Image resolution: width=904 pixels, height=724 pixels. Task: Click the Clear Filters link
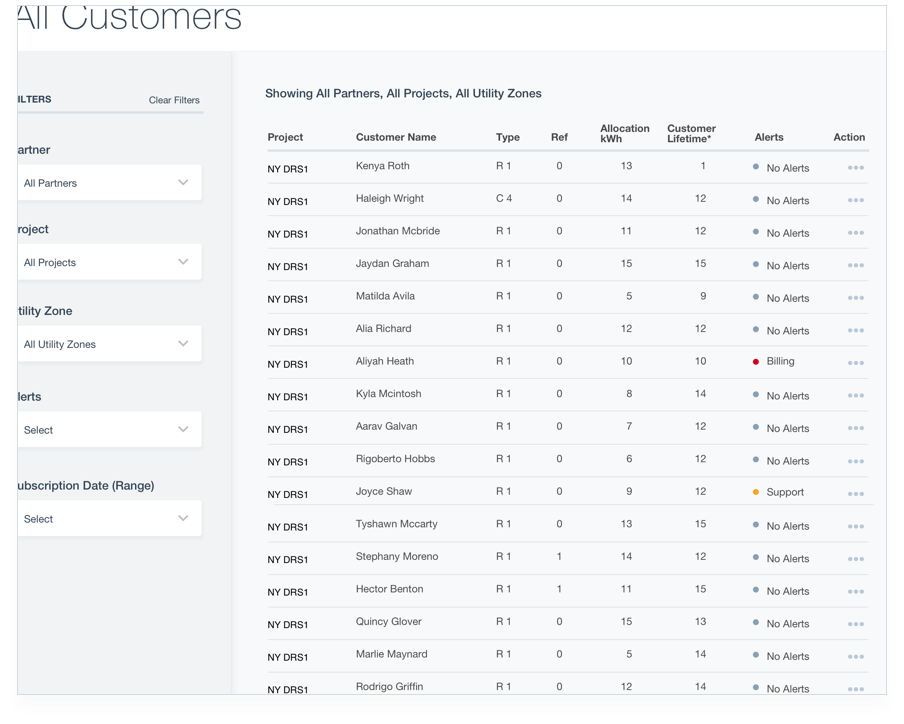174,100
